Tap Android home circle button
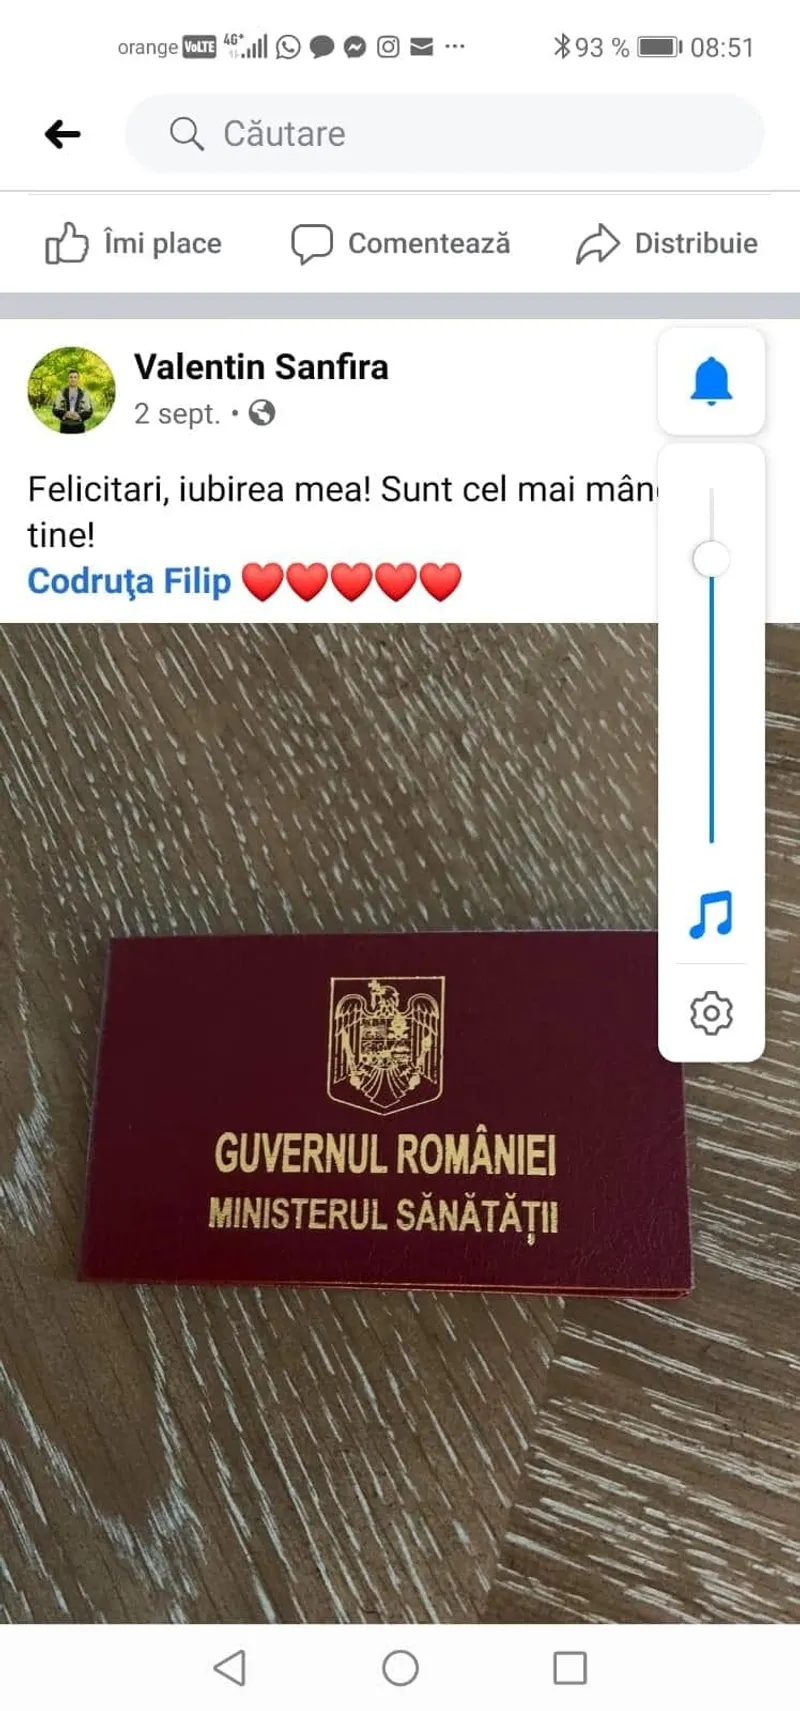 click(x=400, y=1667)
